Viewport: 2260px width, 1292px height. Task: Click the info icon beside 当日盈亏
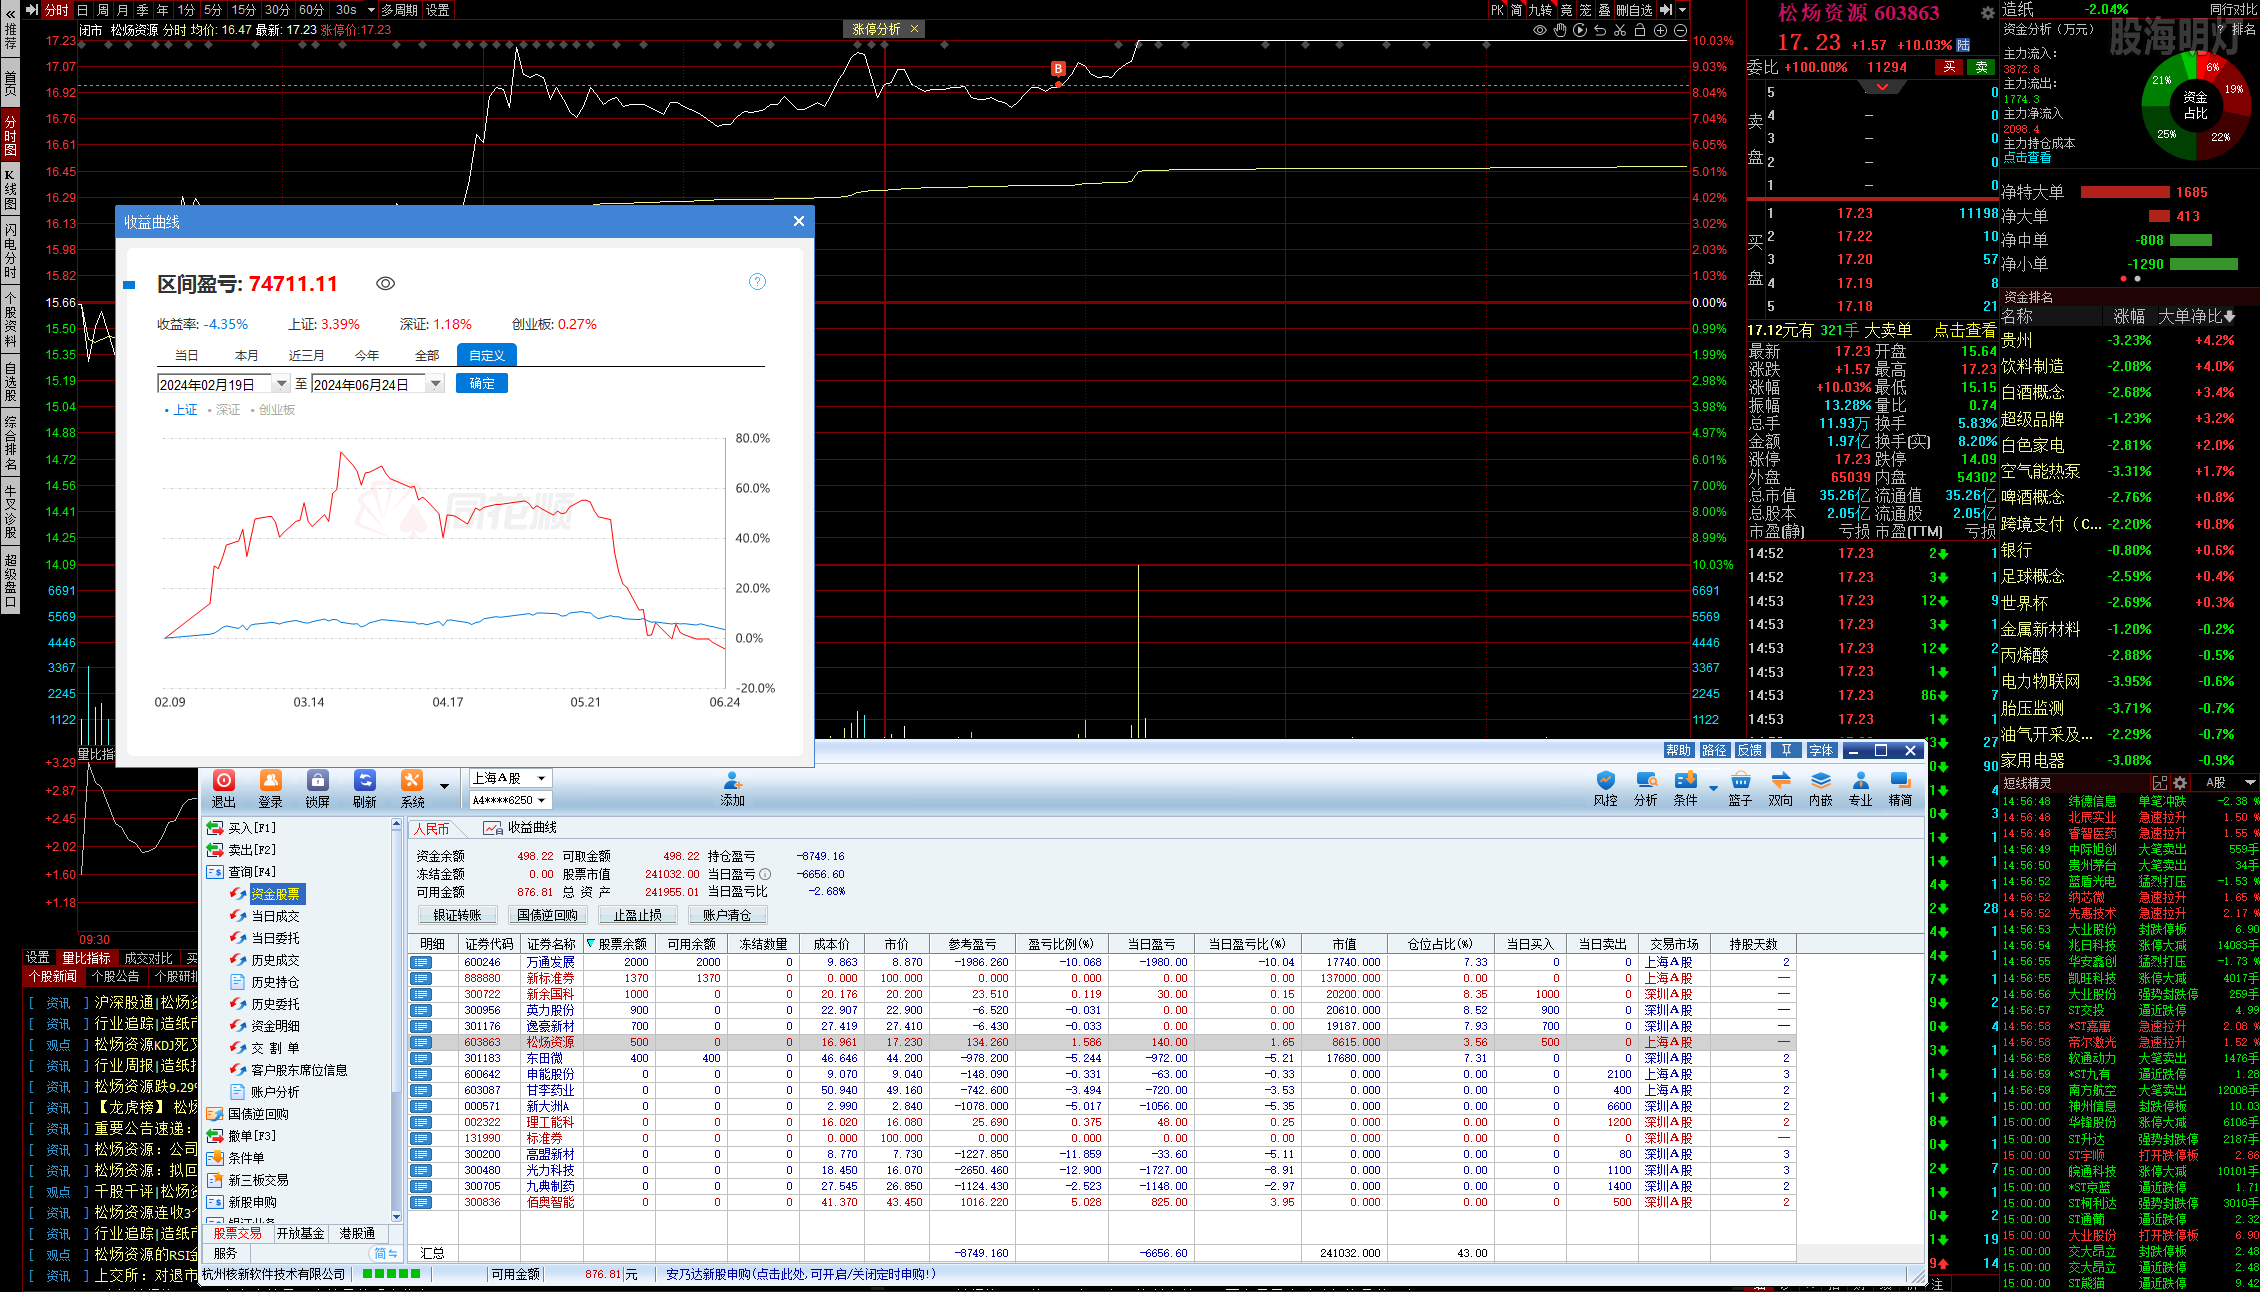pyautogui.click(x=765, y=874)
